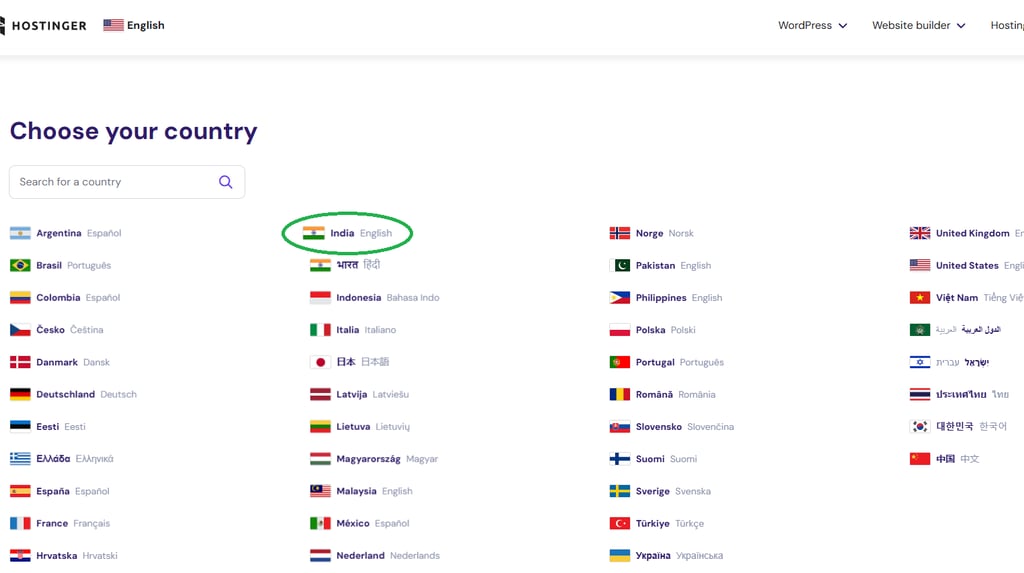Click the Colombia flag icon
The image size is (1024, 573).
[x=20, y=297]
